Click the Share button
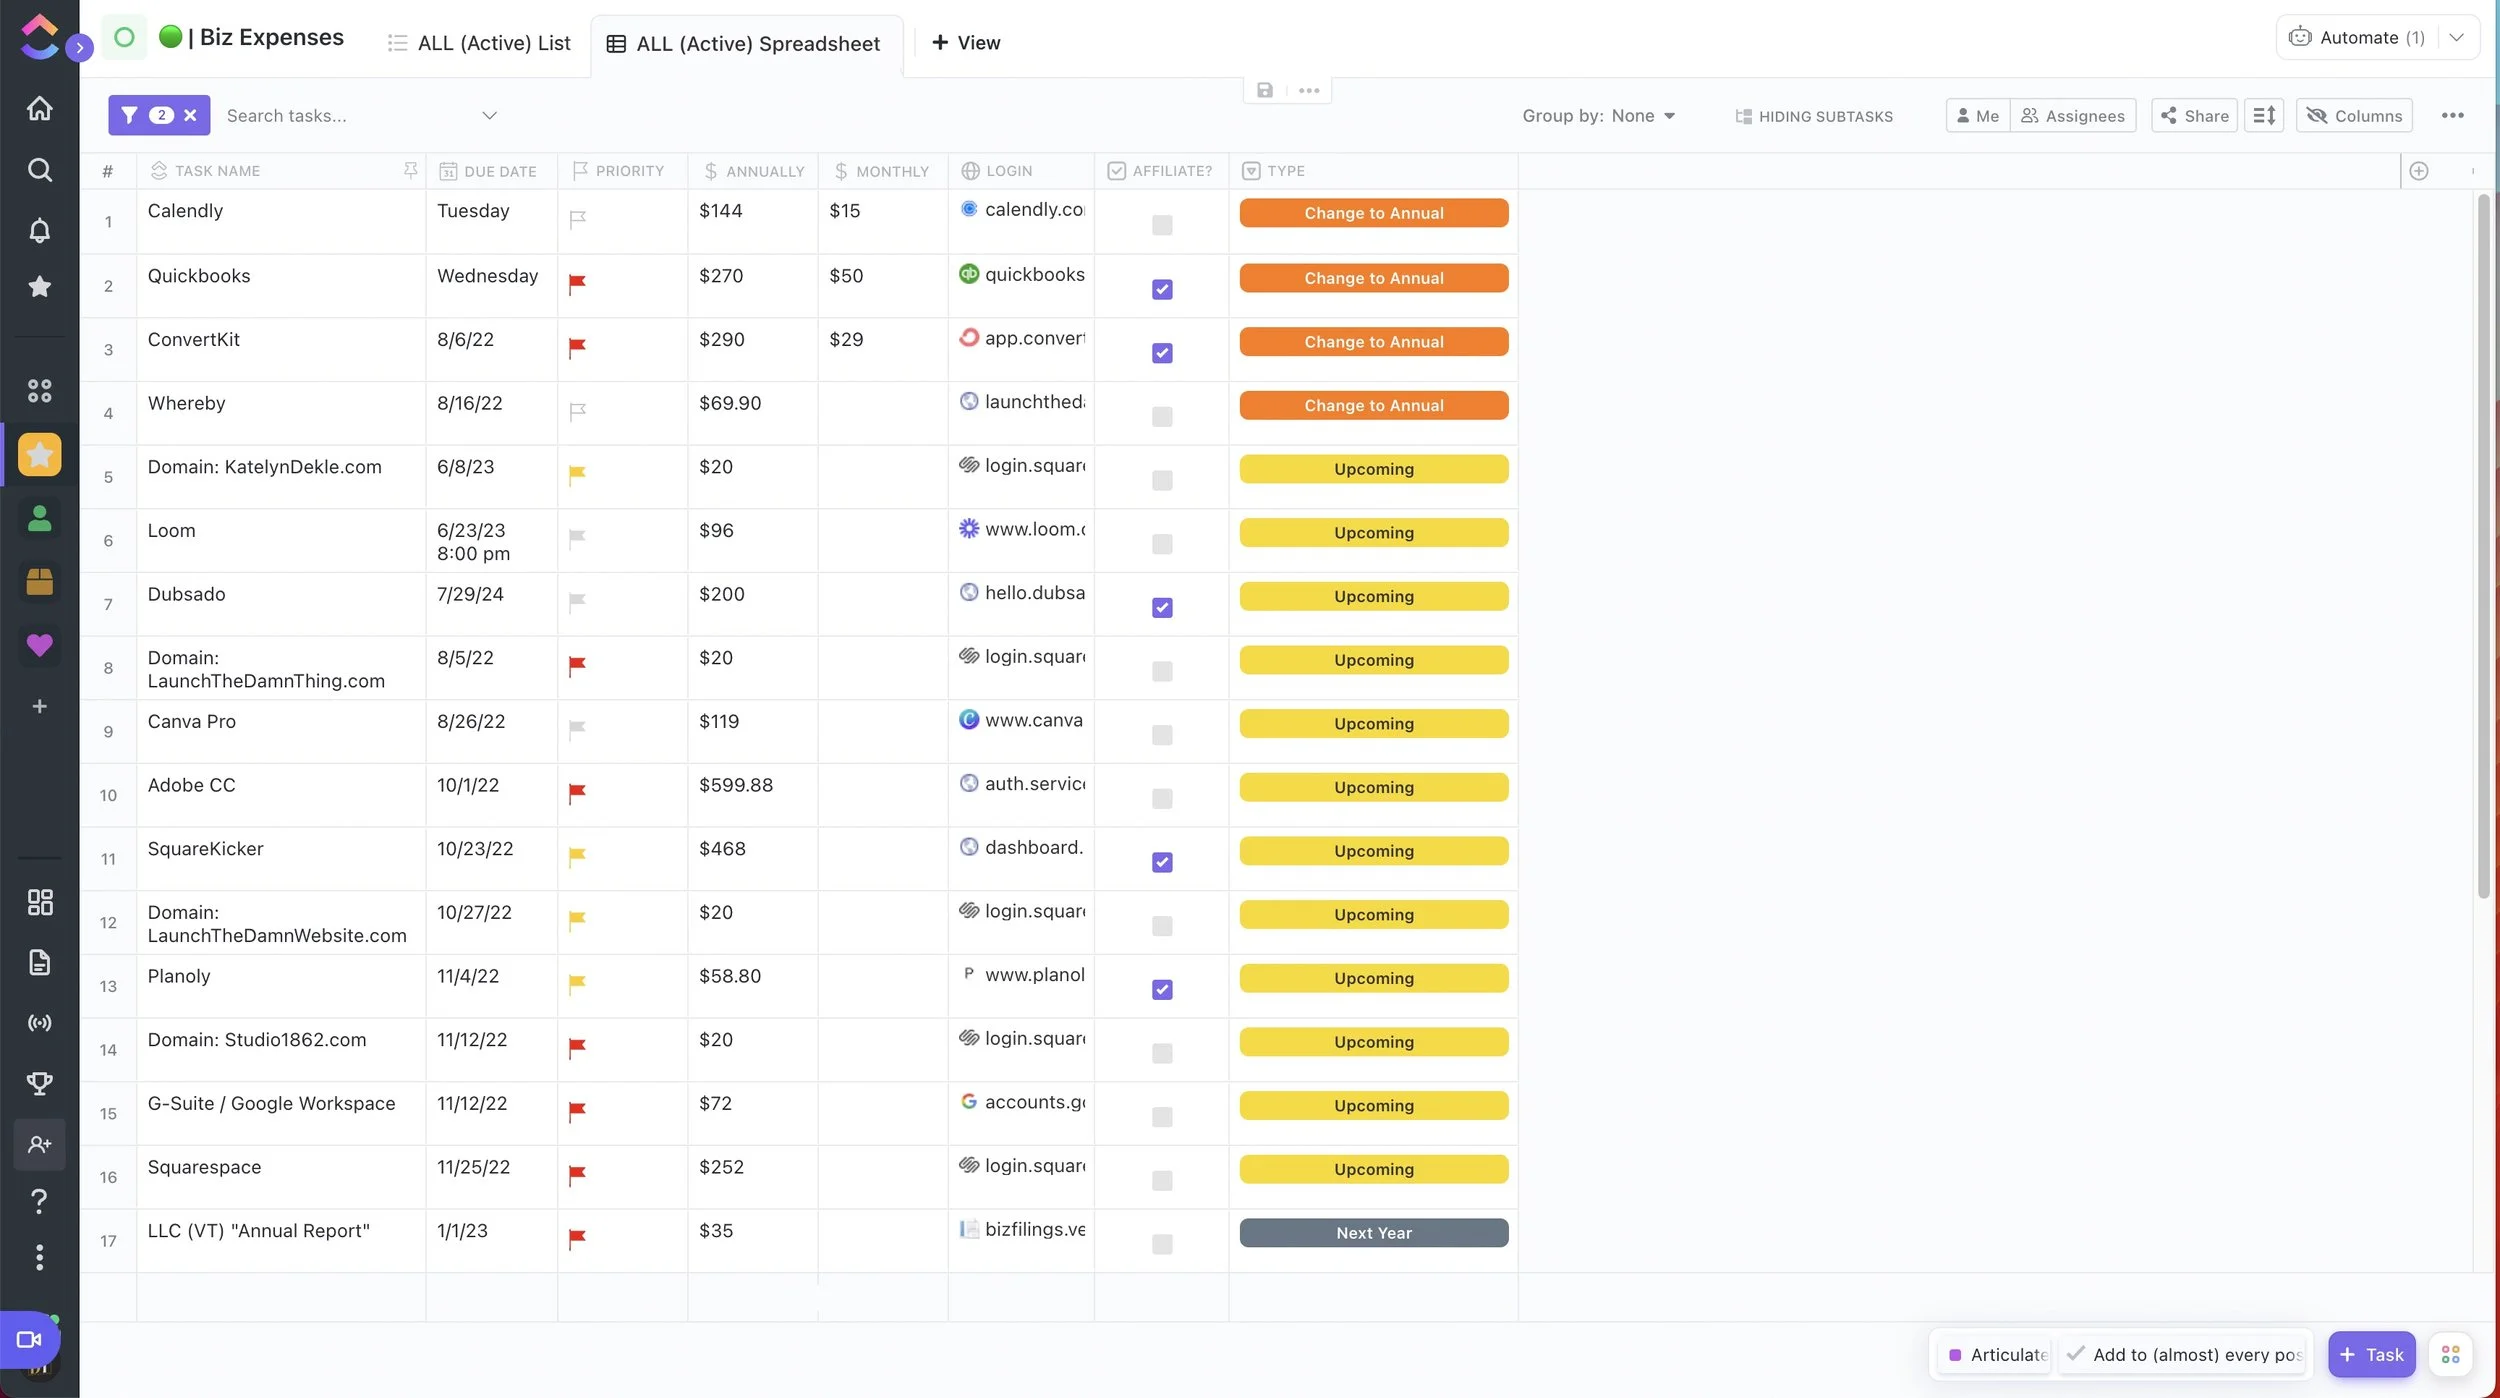Screen dimensions: 2500x1398 2194,116
